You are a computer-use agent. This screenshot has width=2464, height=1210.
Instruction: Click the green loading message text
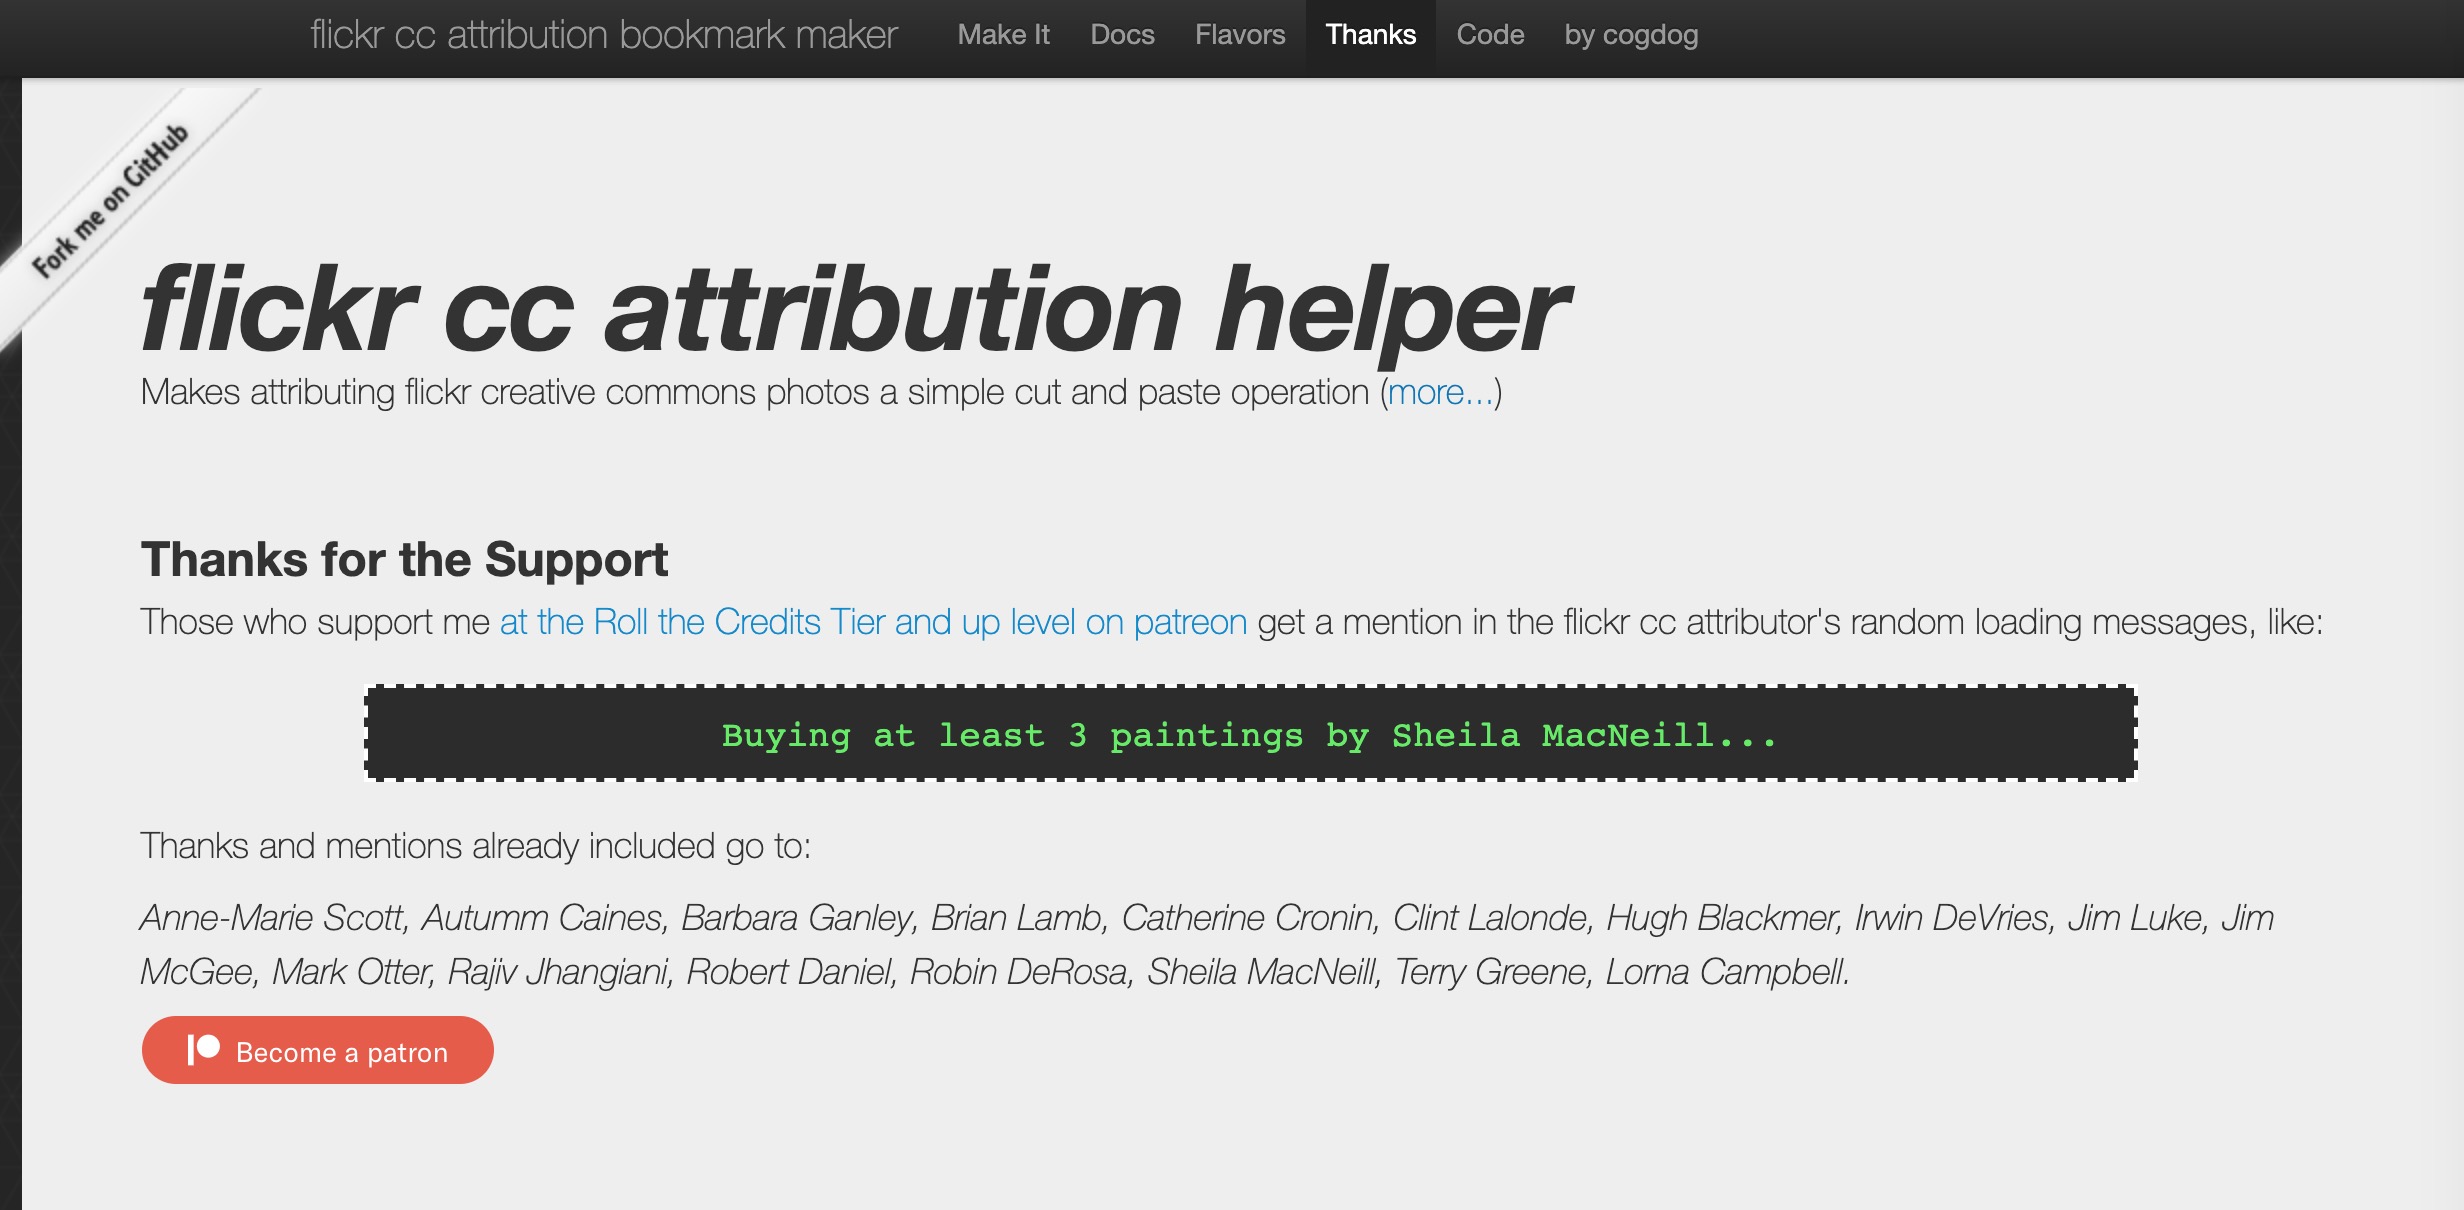(1249, 736)
